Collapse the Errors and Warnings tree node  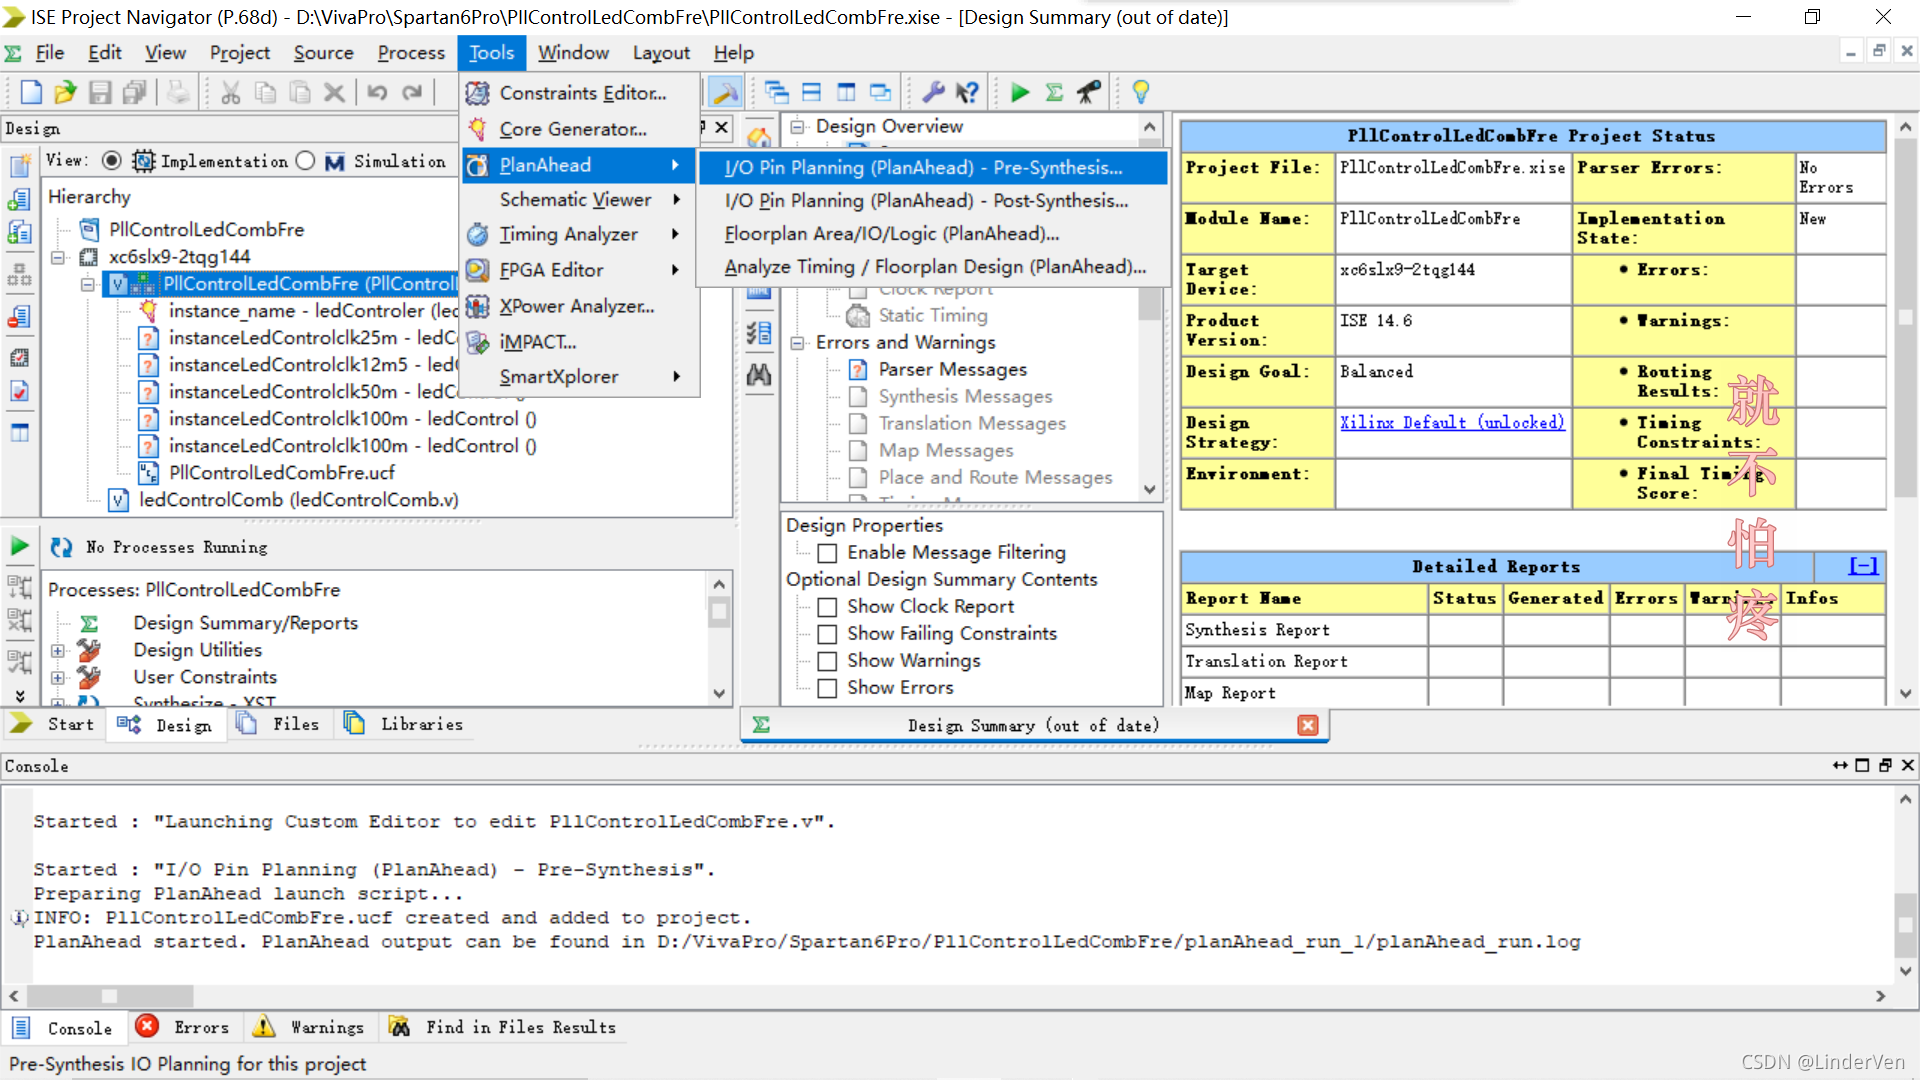(x=797, y=343)
